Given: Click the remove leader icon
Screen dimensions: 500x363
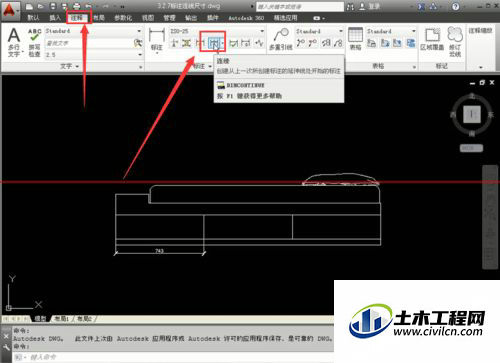Looking at the screenshot, I should pos(313,43).
